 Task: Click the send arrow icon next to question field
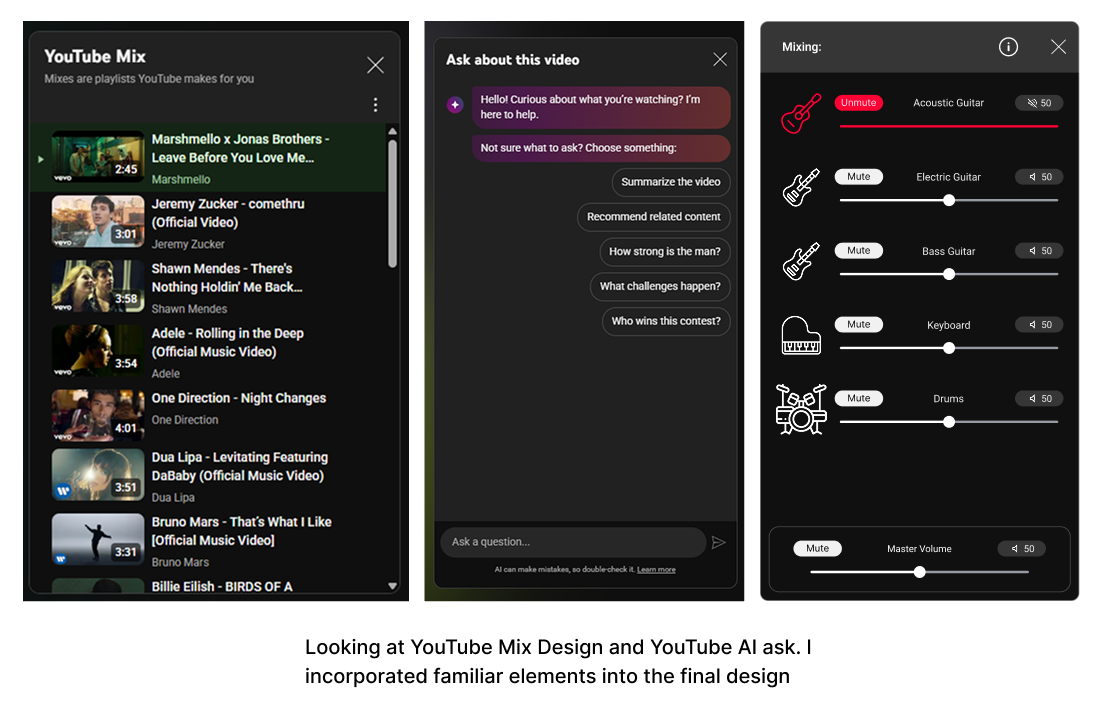pos(718,542)
